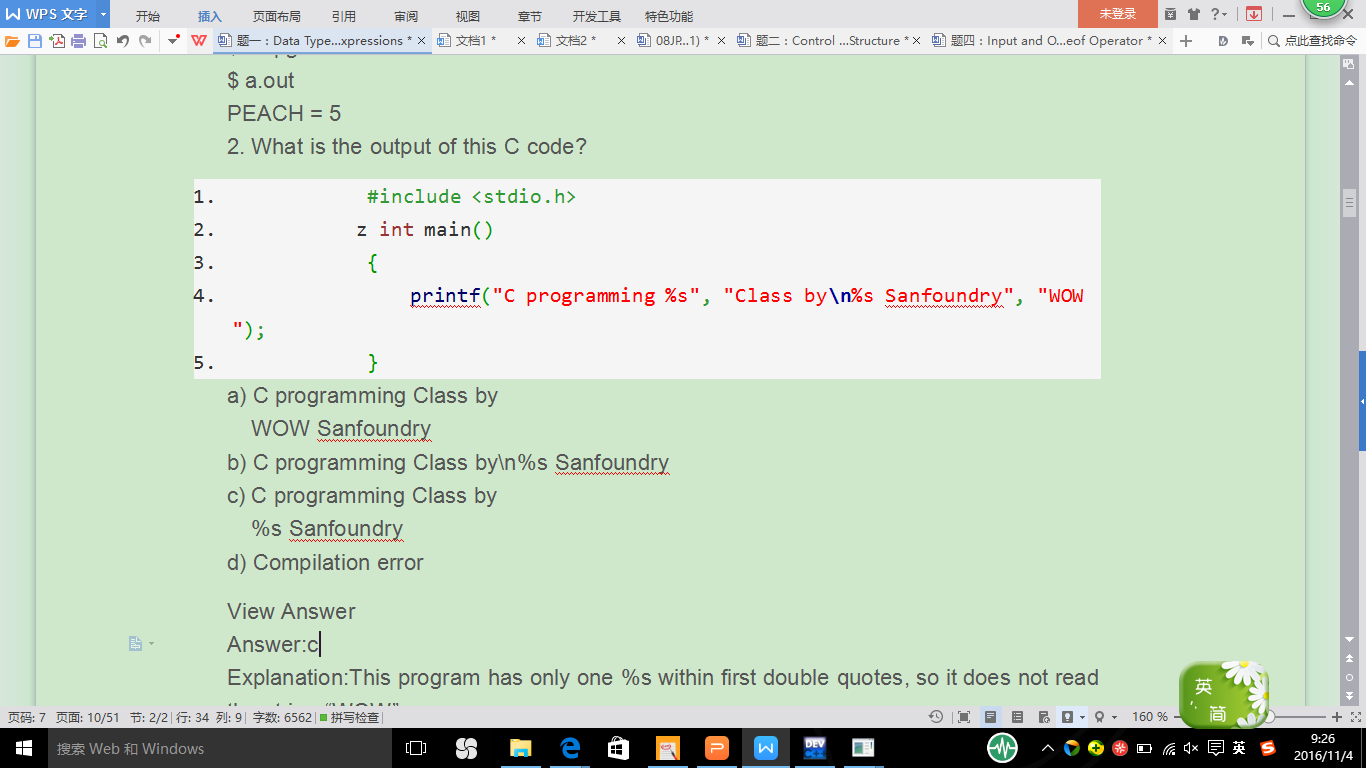Redo the last action
This screenshot has width=1366, height=768.
pos(145,41)
